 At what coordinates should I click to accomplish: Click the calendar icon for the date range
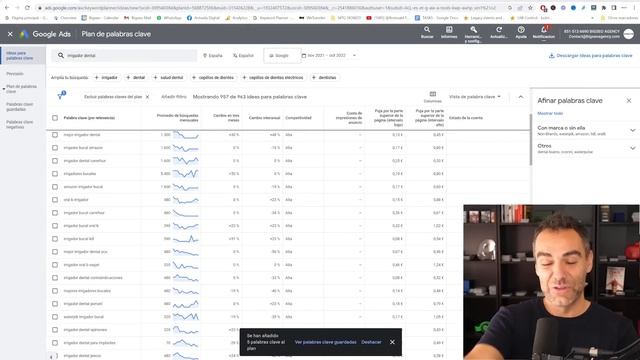tap(304, 56)
